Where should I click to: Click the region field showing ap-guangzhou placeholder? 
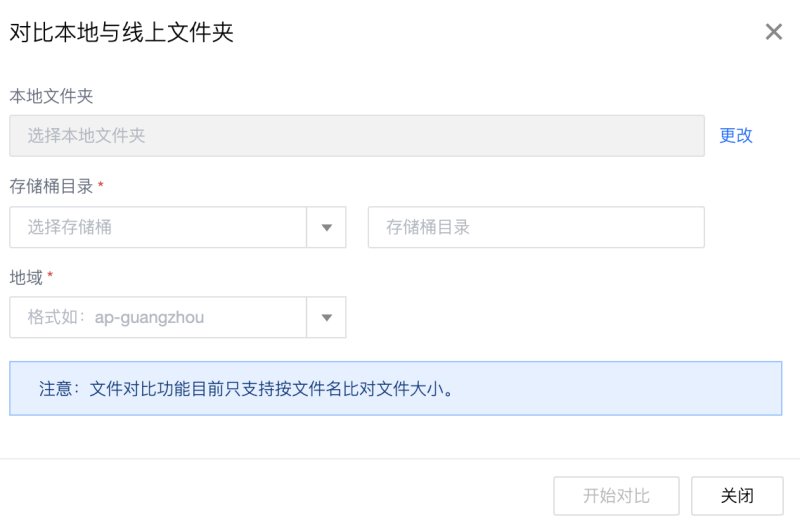[x=158, y=317]
